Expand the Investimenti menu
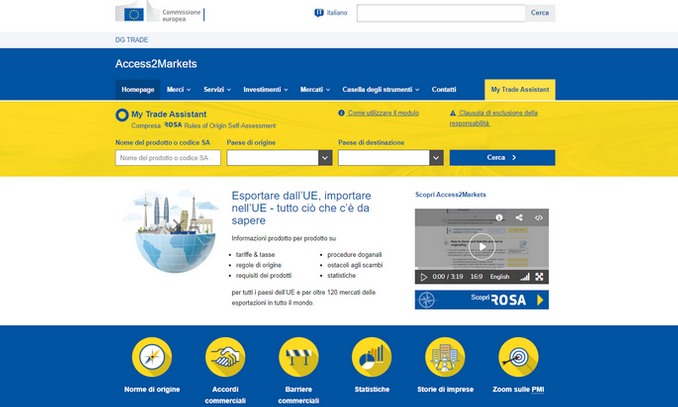 (265, 90)
